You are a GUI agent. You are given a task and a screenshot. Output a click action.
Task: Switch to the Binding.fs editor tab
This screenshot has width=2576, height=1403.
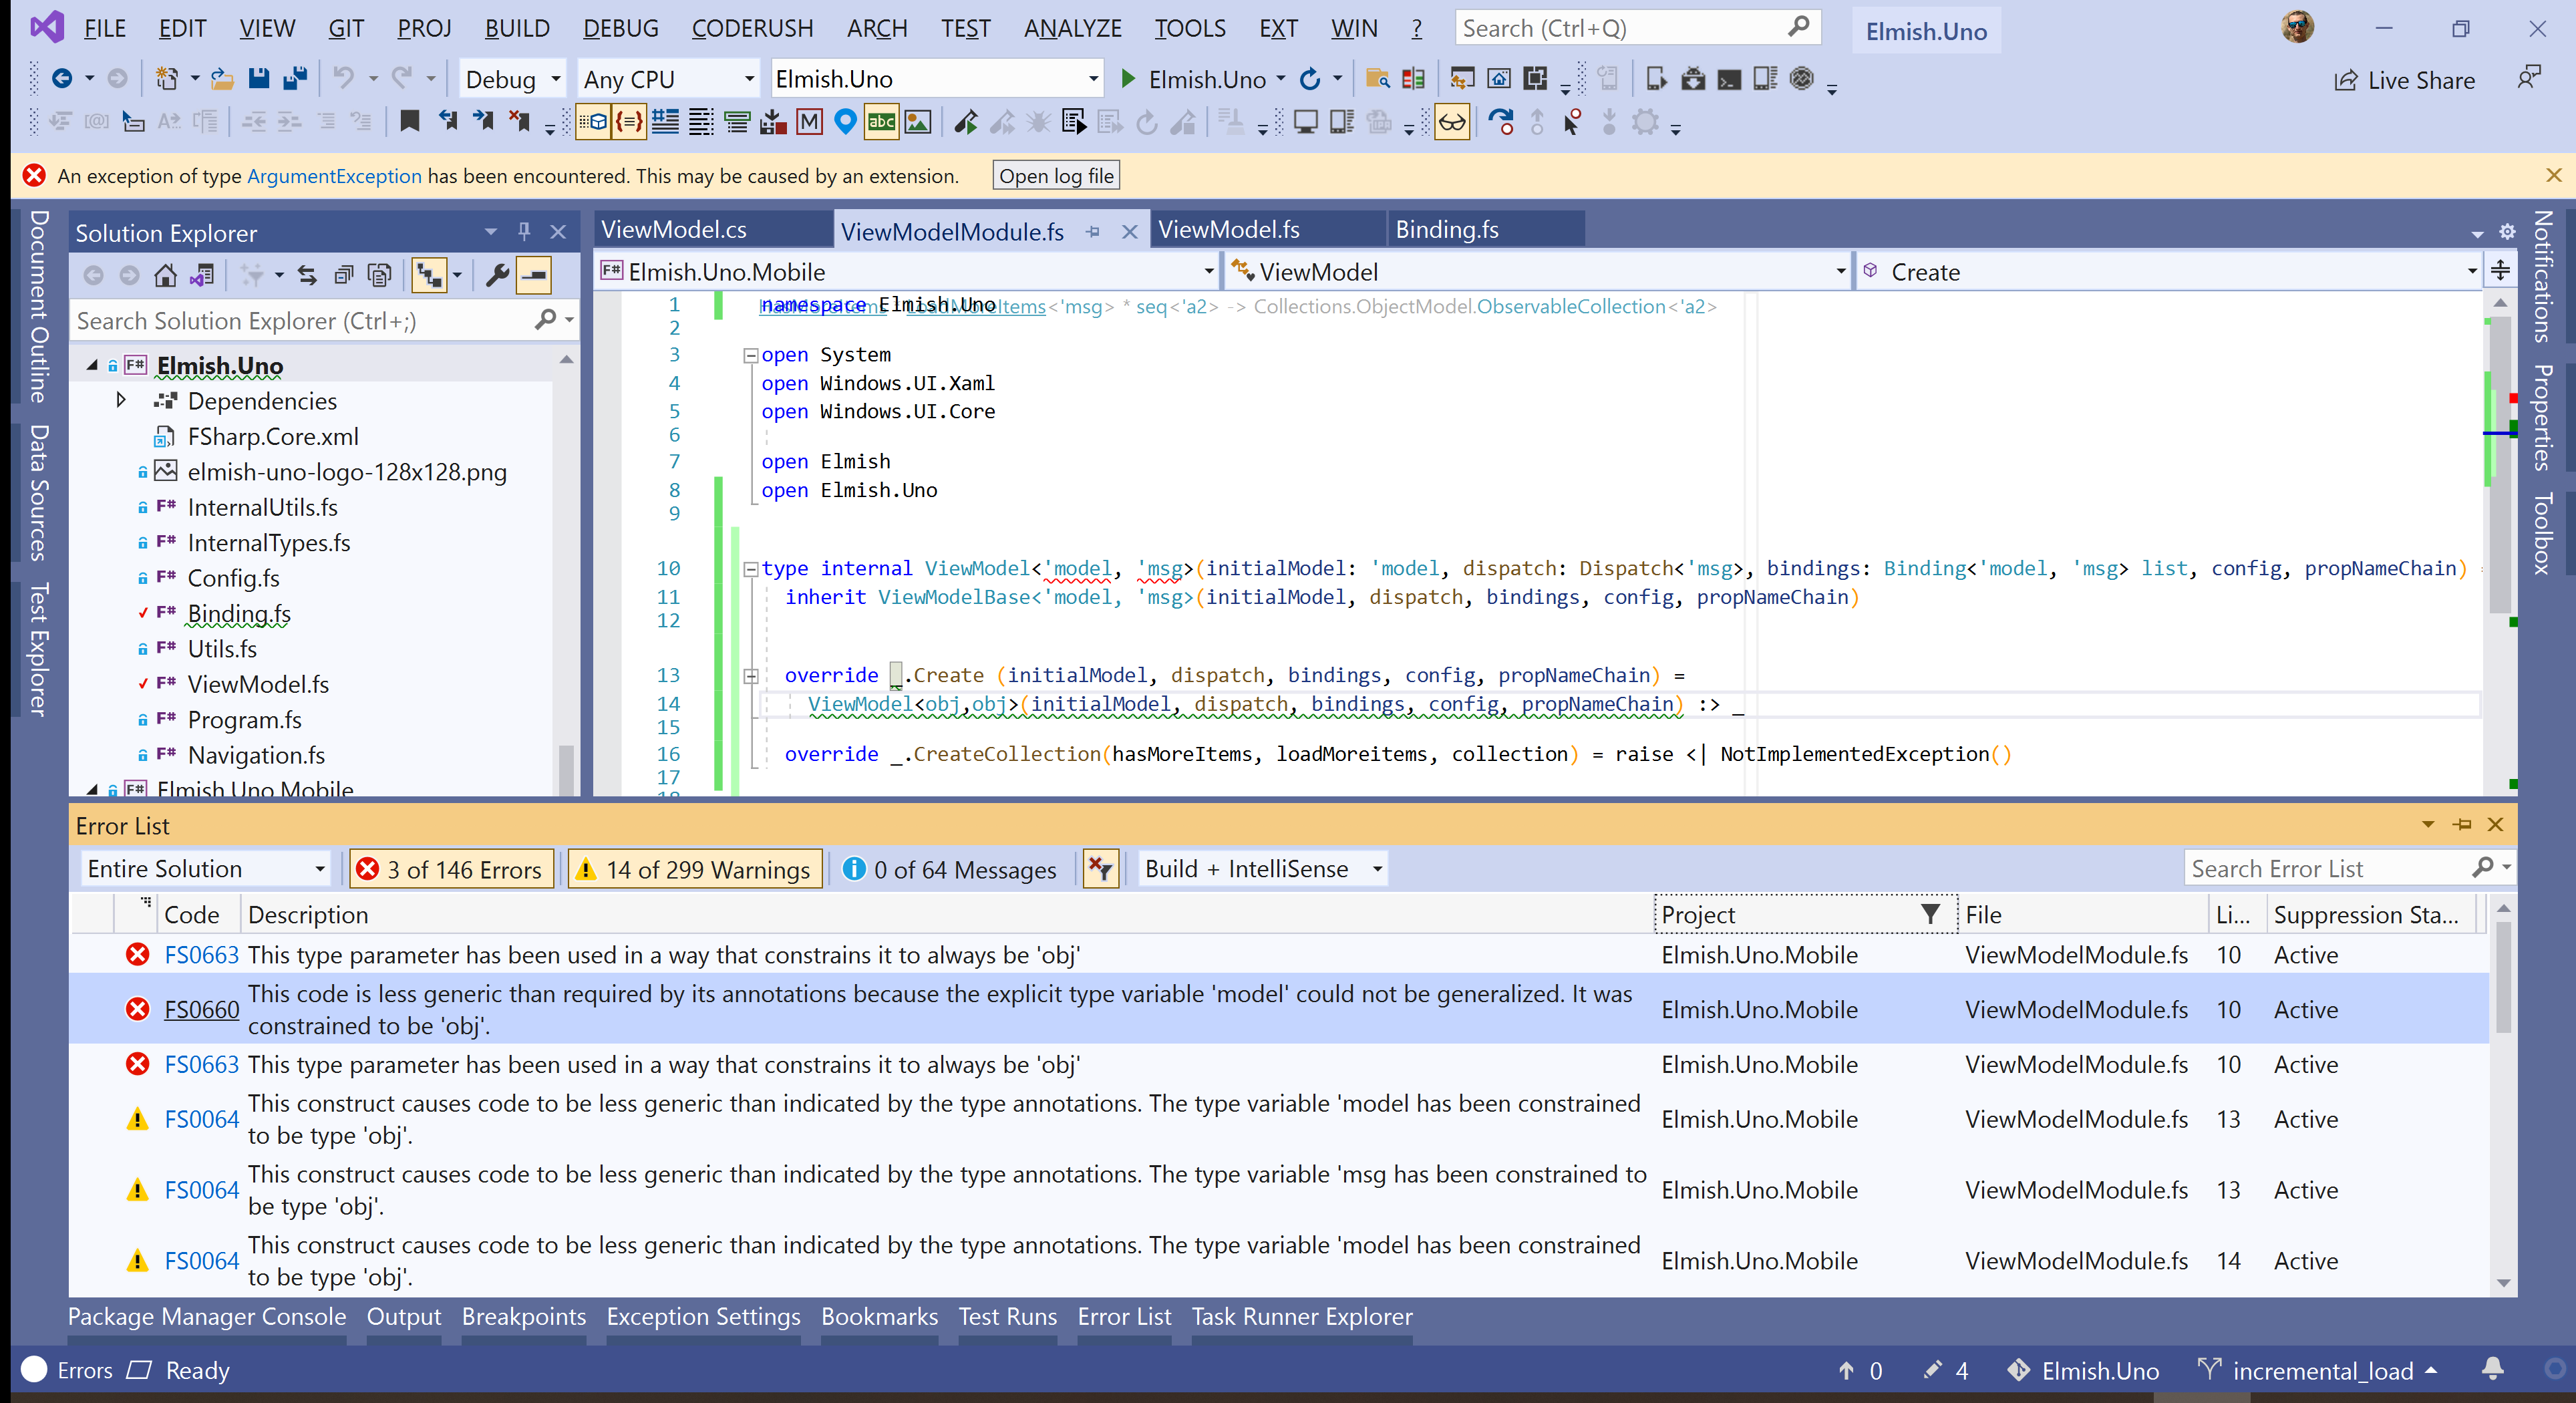coord(1446,229)
